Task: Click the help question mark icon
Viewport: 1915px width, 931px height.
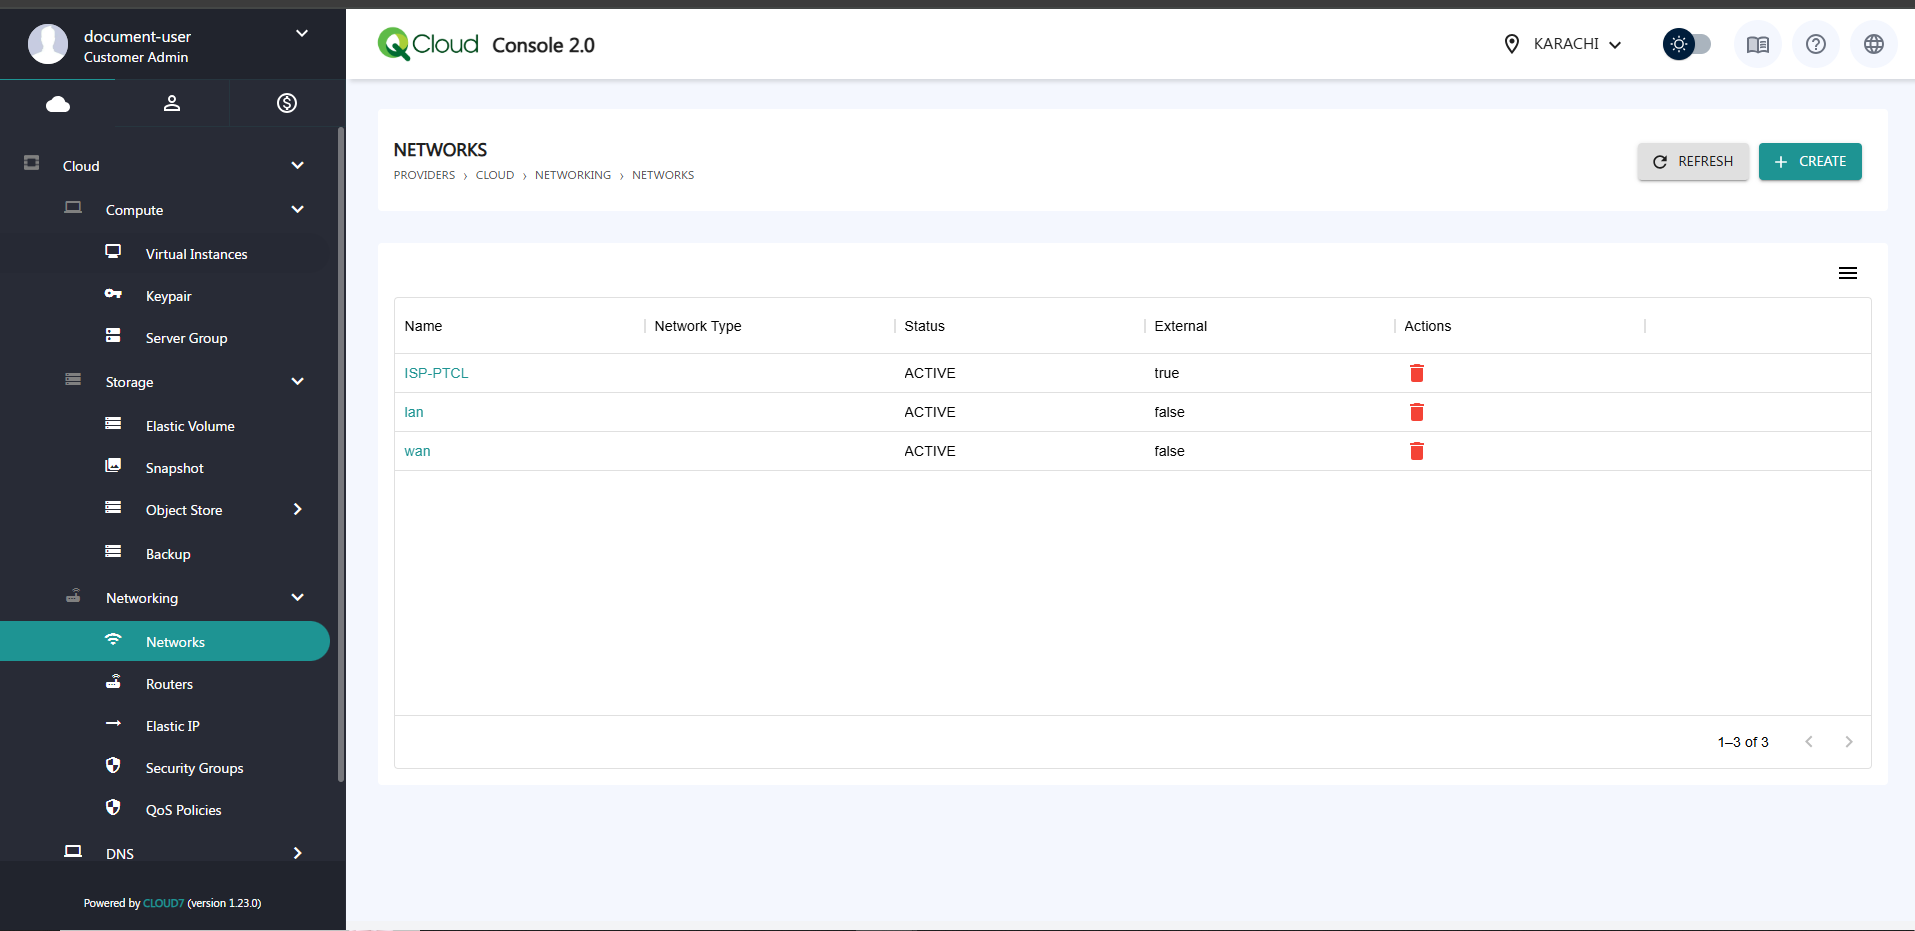Action: (1815, 44)
